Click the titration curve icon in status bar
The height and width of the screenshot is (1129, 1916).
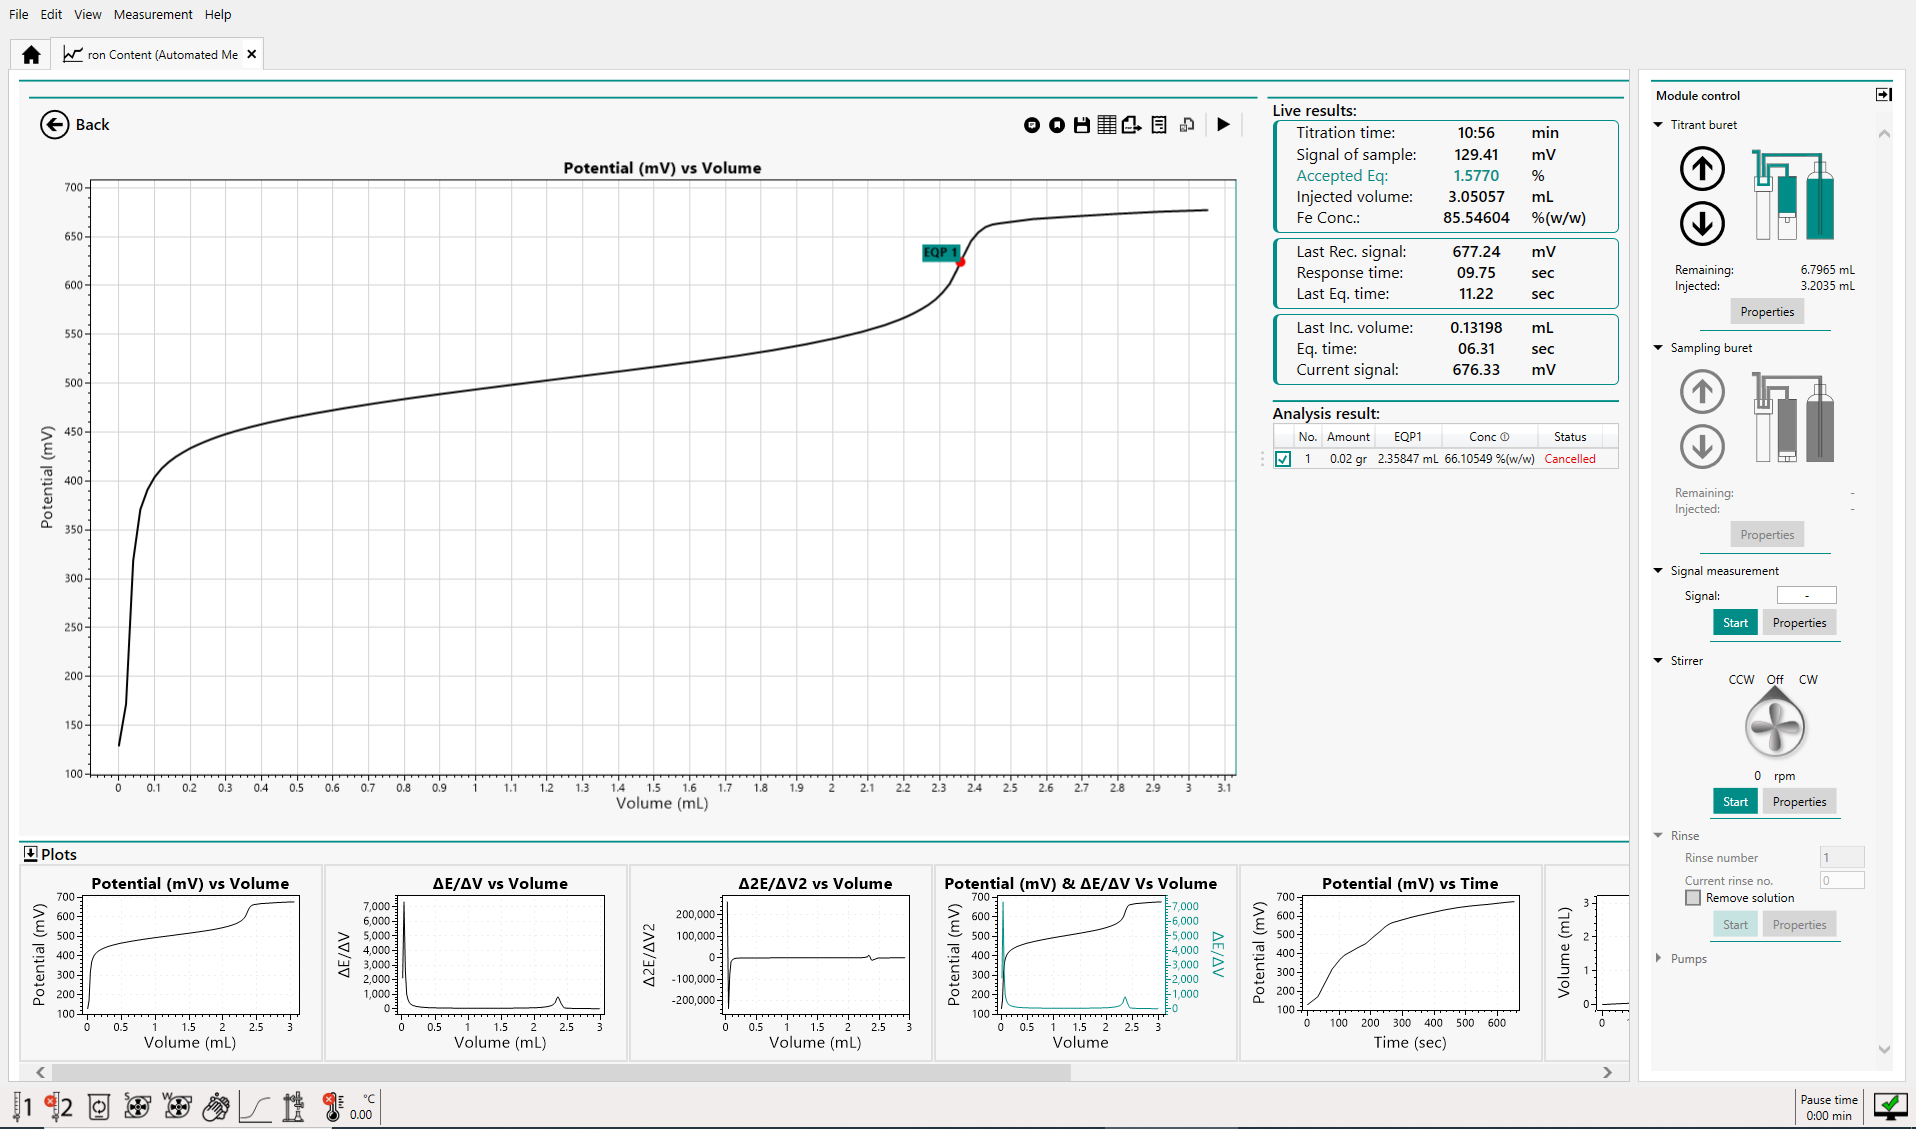(255, 1107)
